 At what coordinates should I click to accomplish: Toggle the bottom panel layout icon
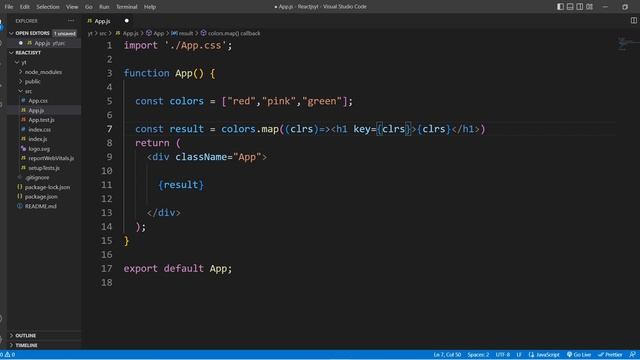click(x=570, y=7)
